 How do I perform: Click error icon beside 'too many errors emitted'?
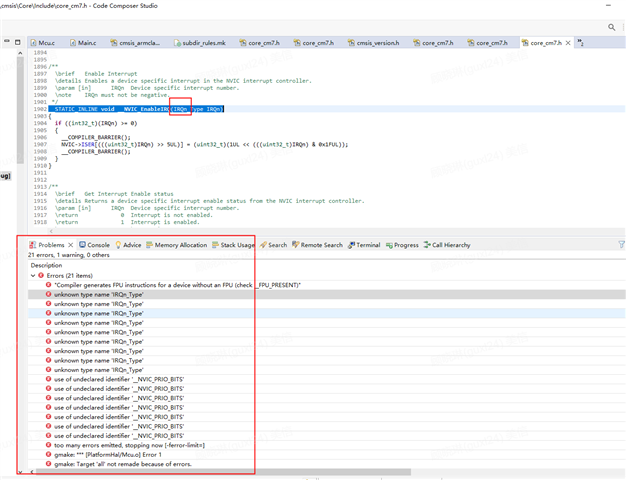tap(48, 445)
